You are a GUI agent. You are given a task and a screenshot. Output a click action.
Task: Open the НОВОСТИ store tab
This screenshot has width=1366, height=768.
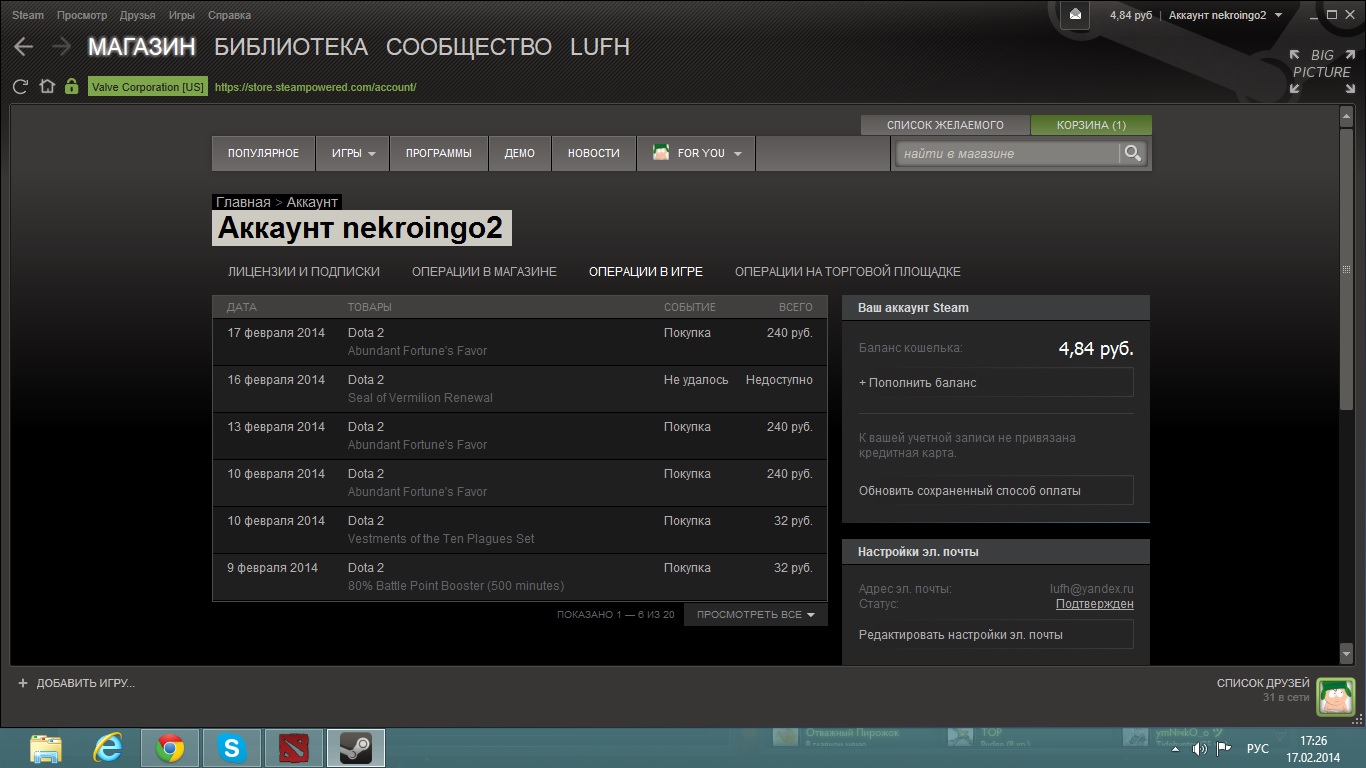[x=594, y=153]
